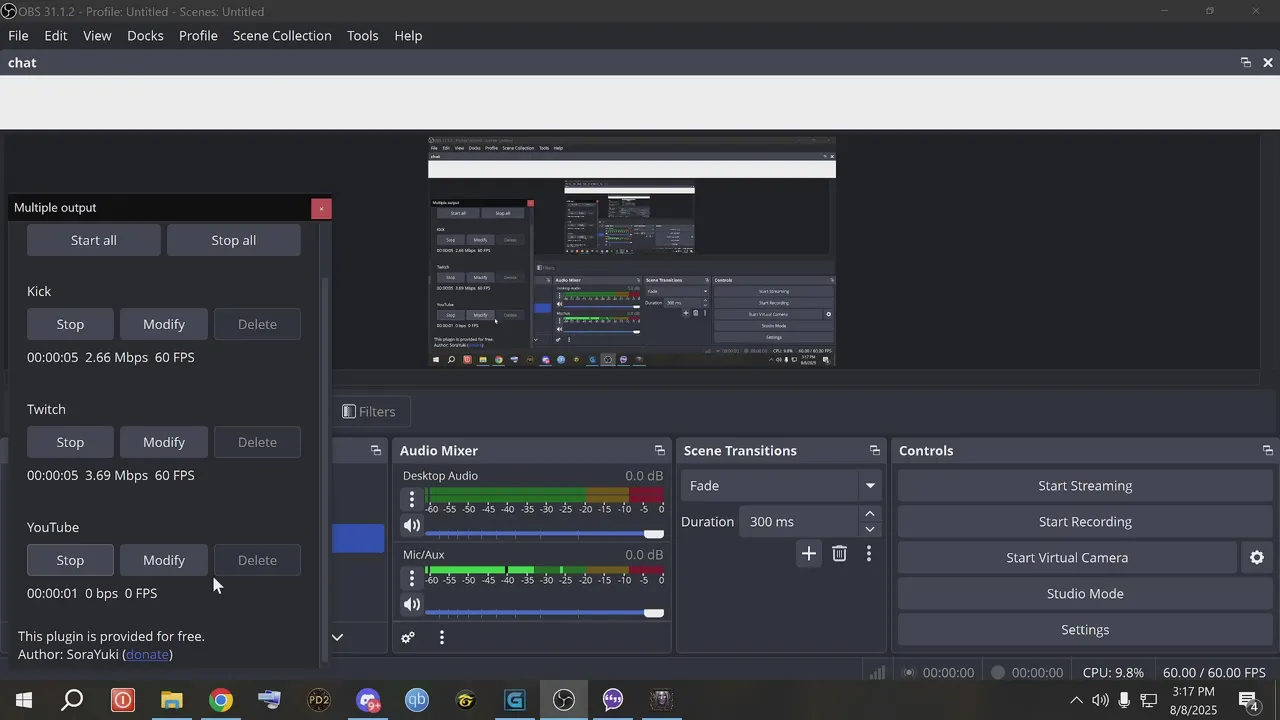Image resolution: width=1280 pixels, height=720 pixels.
Task: Open the donate link
Action: 147,654
